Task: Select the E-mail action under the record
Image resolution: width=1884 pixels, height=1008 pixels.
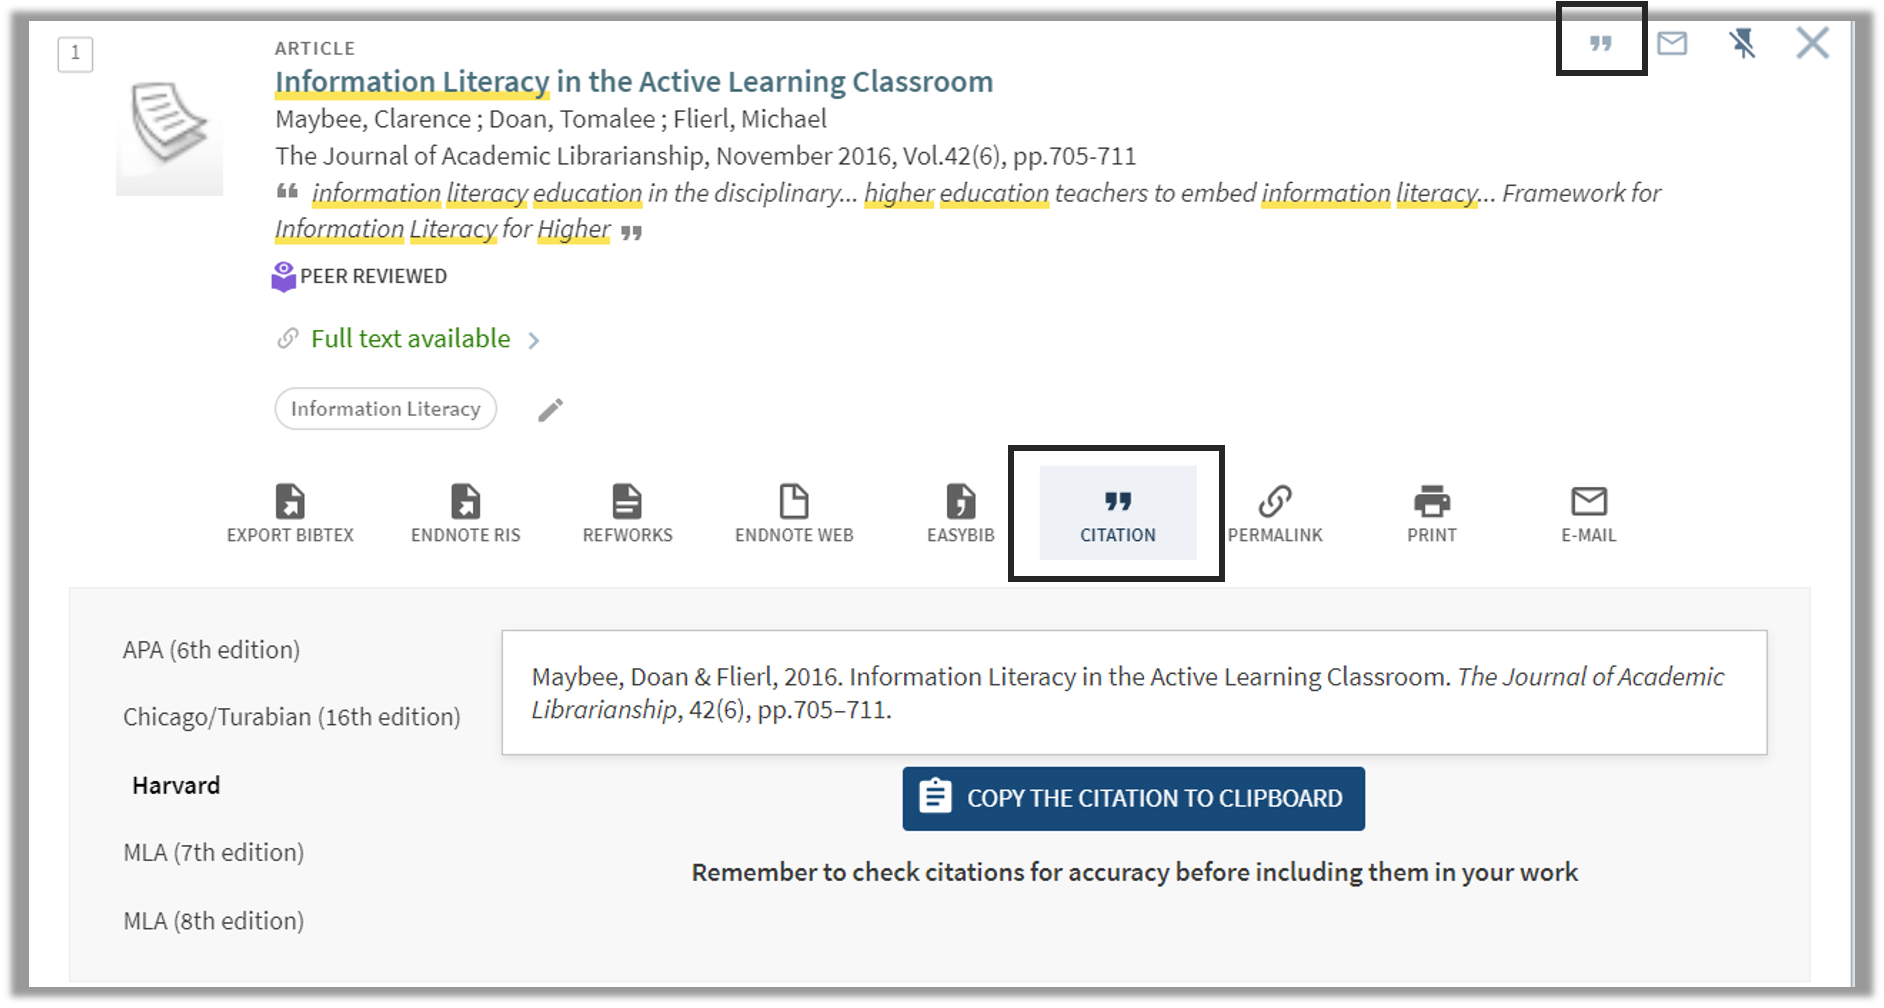Action: [1588, 514]
